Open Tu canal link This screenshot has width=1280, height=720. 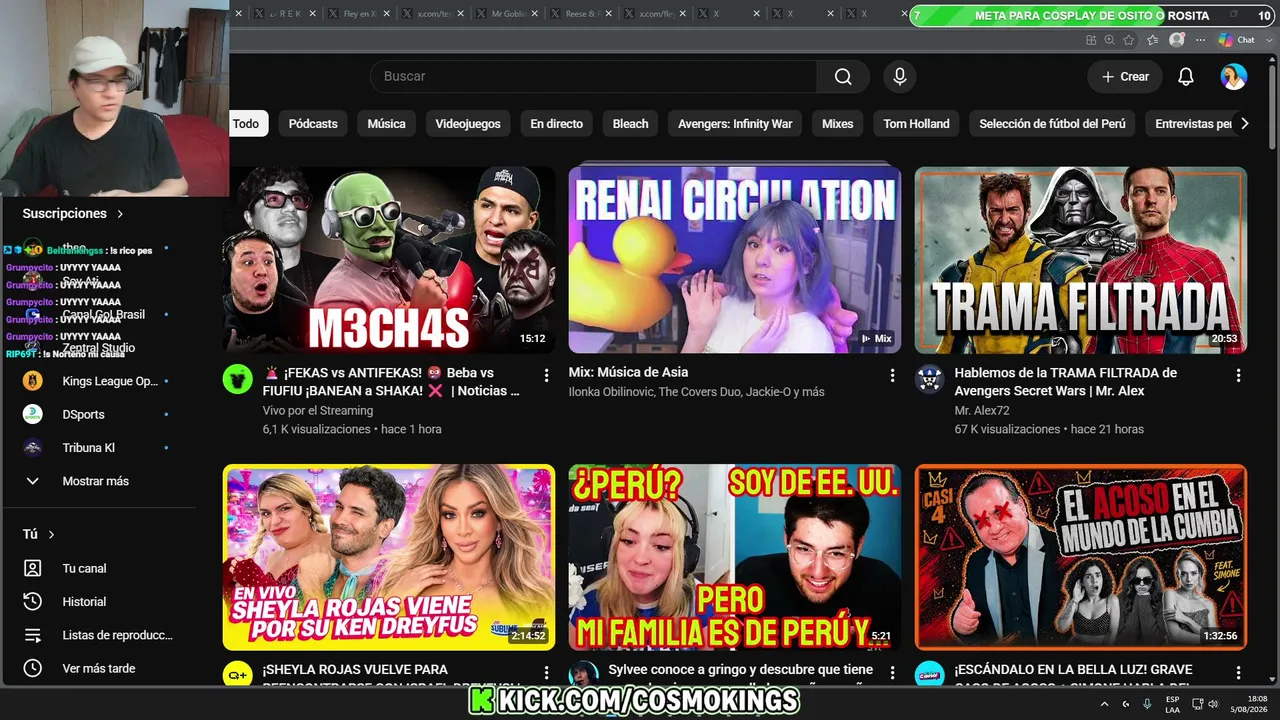(84, 568)
